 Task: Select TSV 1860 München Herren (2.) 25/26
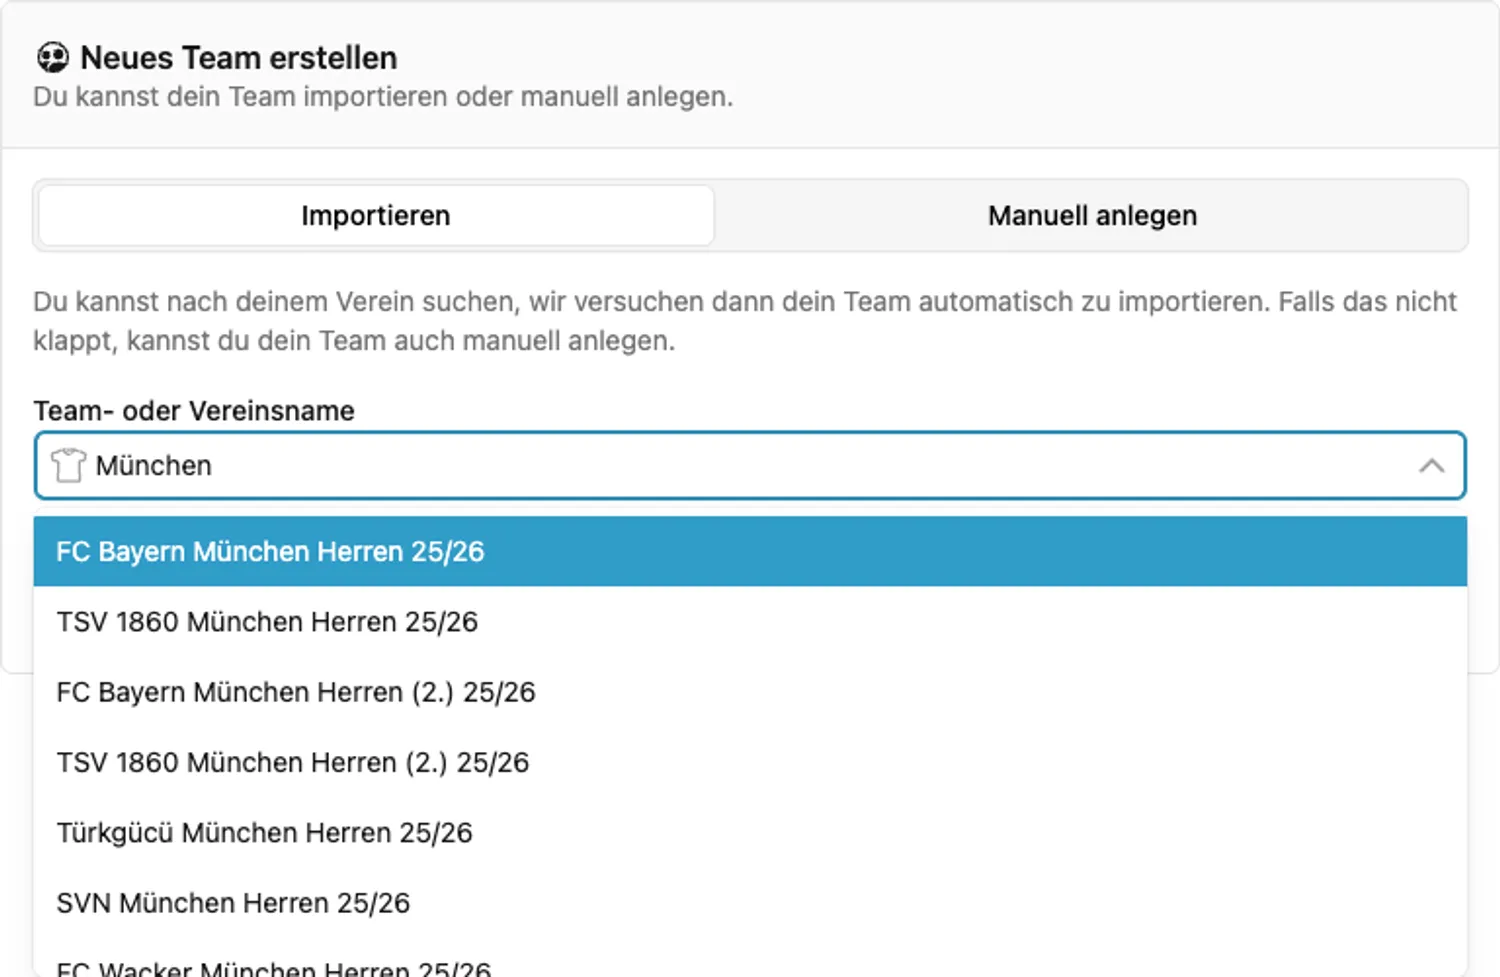(750, 763)
